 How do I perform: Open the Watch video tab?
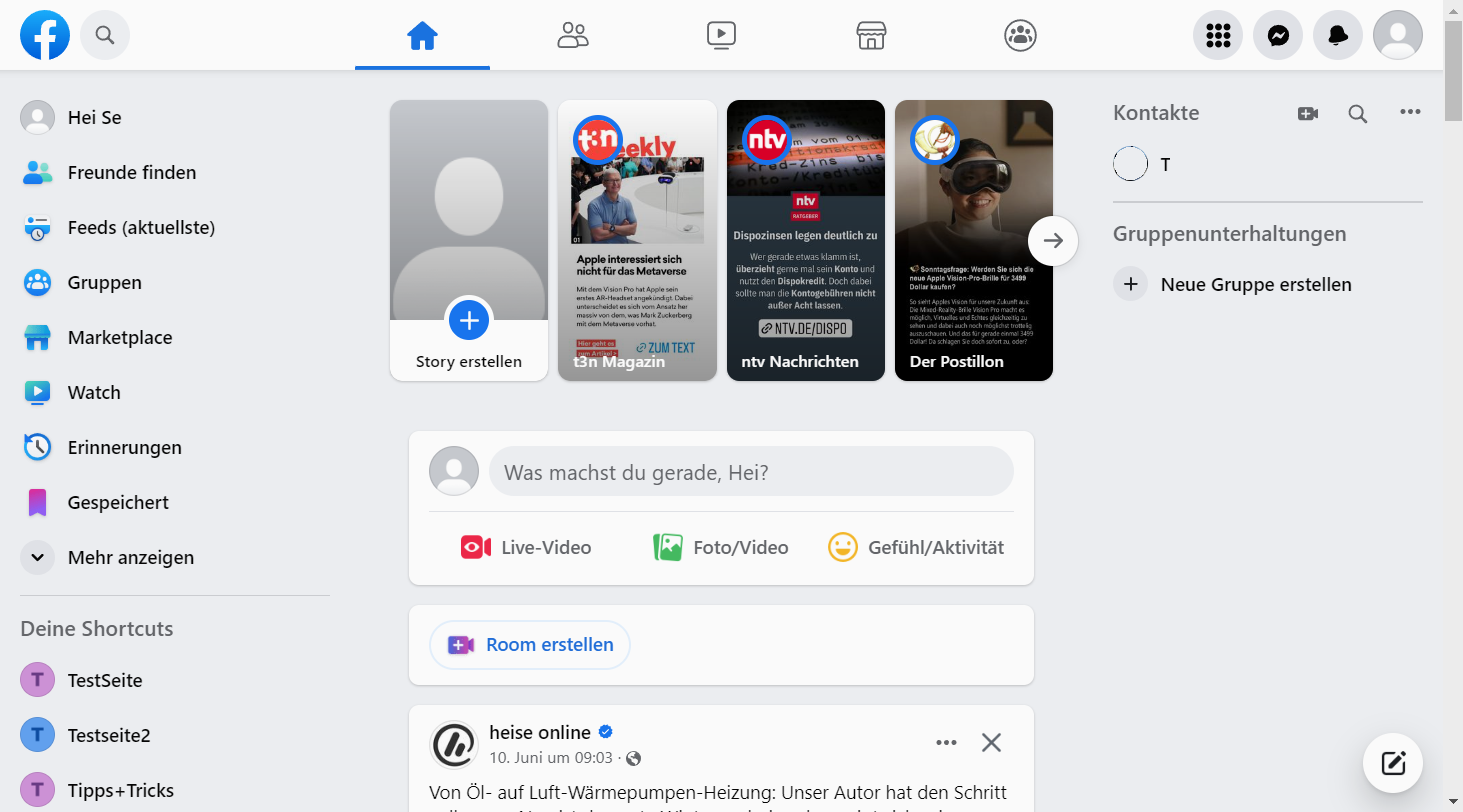(721, 36)
